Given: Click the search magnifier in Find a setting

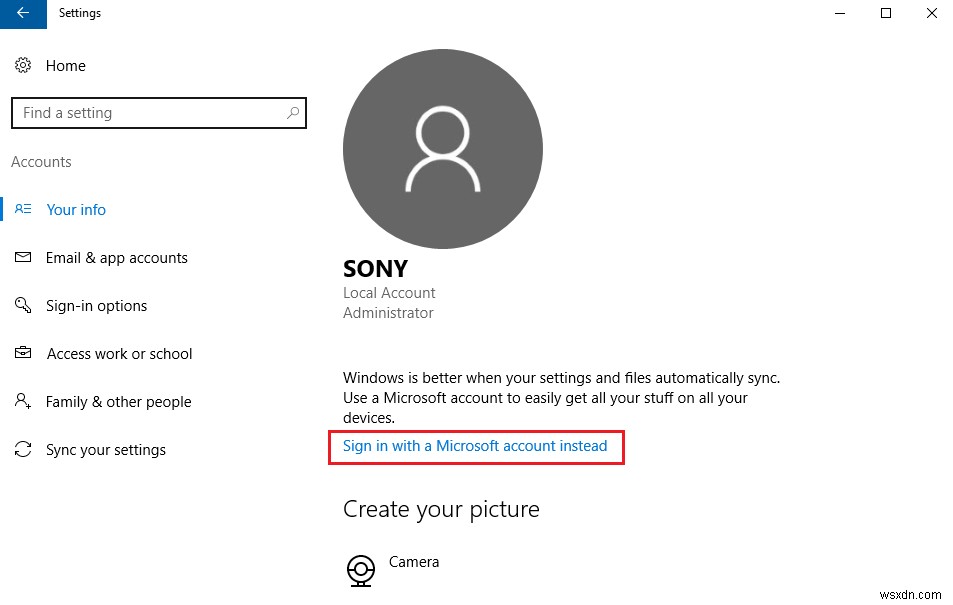Looking at the screenshot, I should pyautogui.click(x=293, y=113).
